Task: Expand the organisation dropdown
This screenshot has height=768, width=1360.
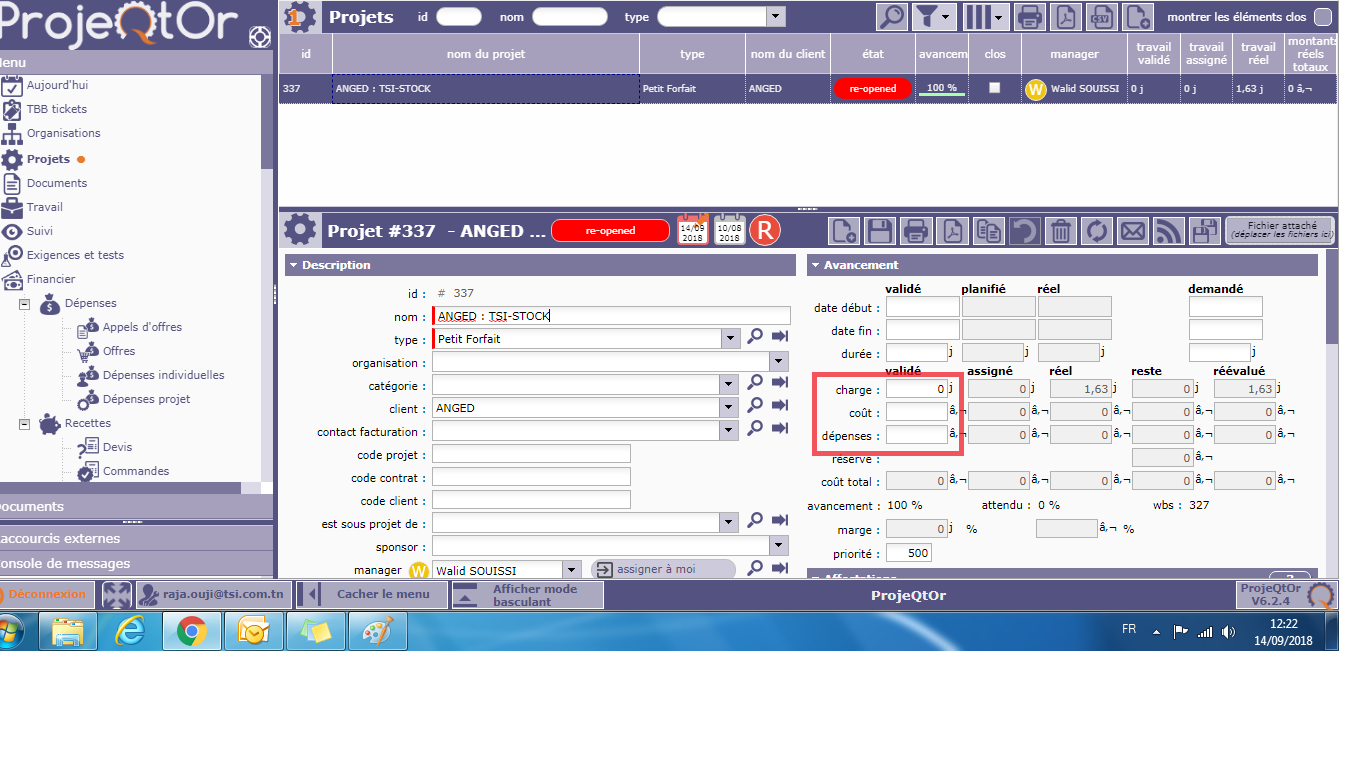Action: coord(780,362)
